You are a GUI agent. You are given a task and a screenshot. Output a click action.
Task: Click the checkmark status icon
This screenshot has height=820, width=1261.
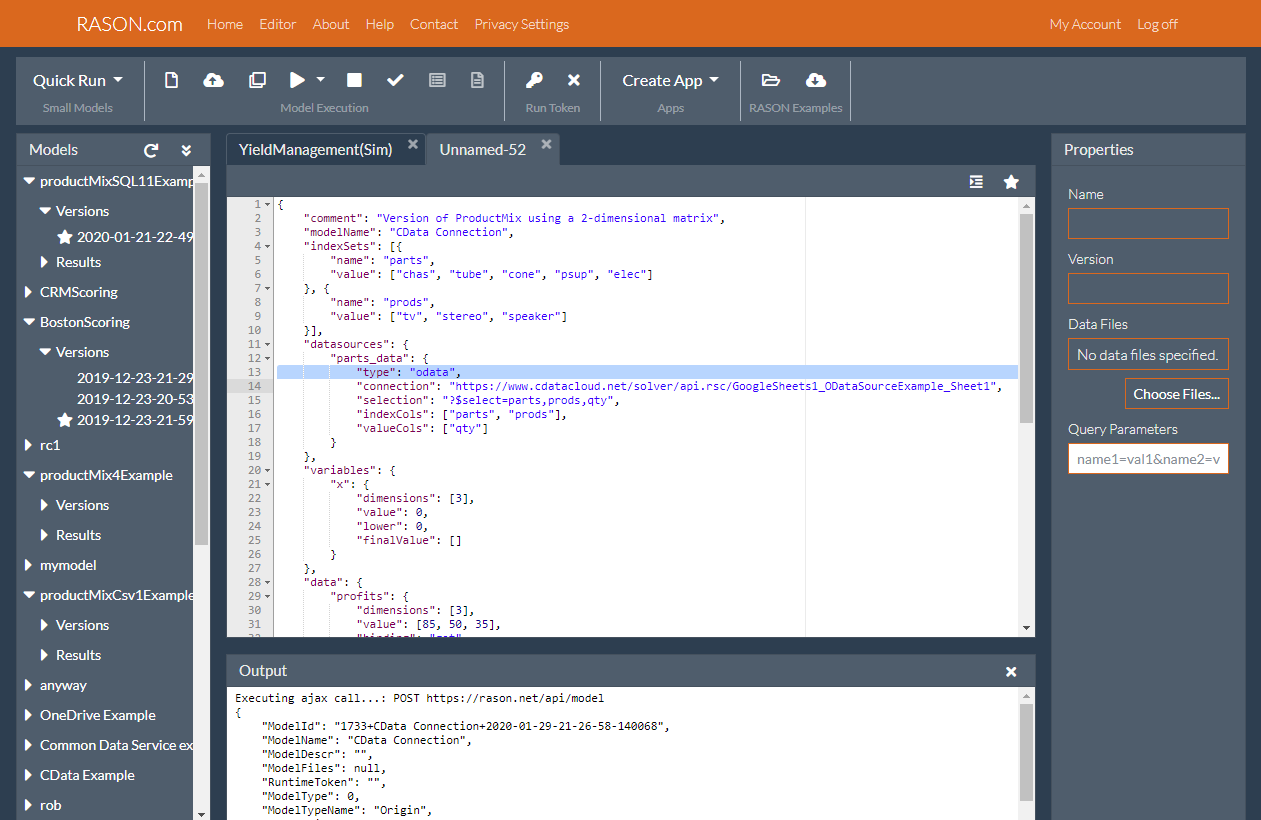pos(395,80)
